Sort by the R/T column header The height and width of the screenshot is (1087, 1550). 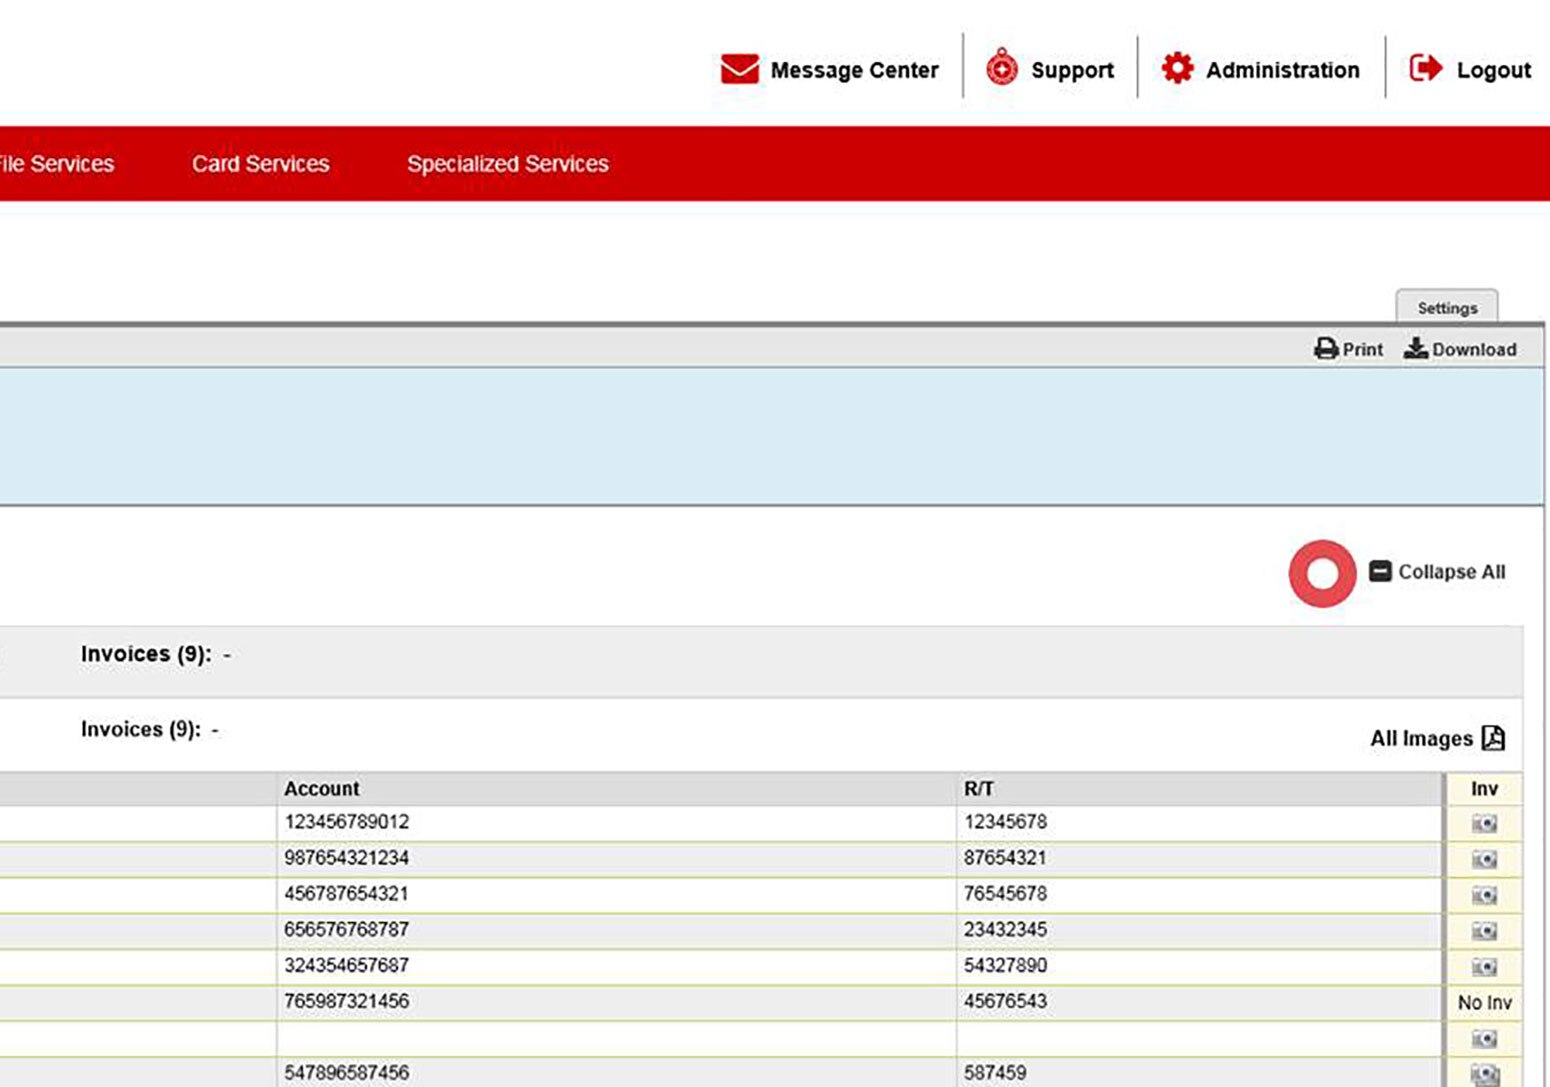point(978,789)
